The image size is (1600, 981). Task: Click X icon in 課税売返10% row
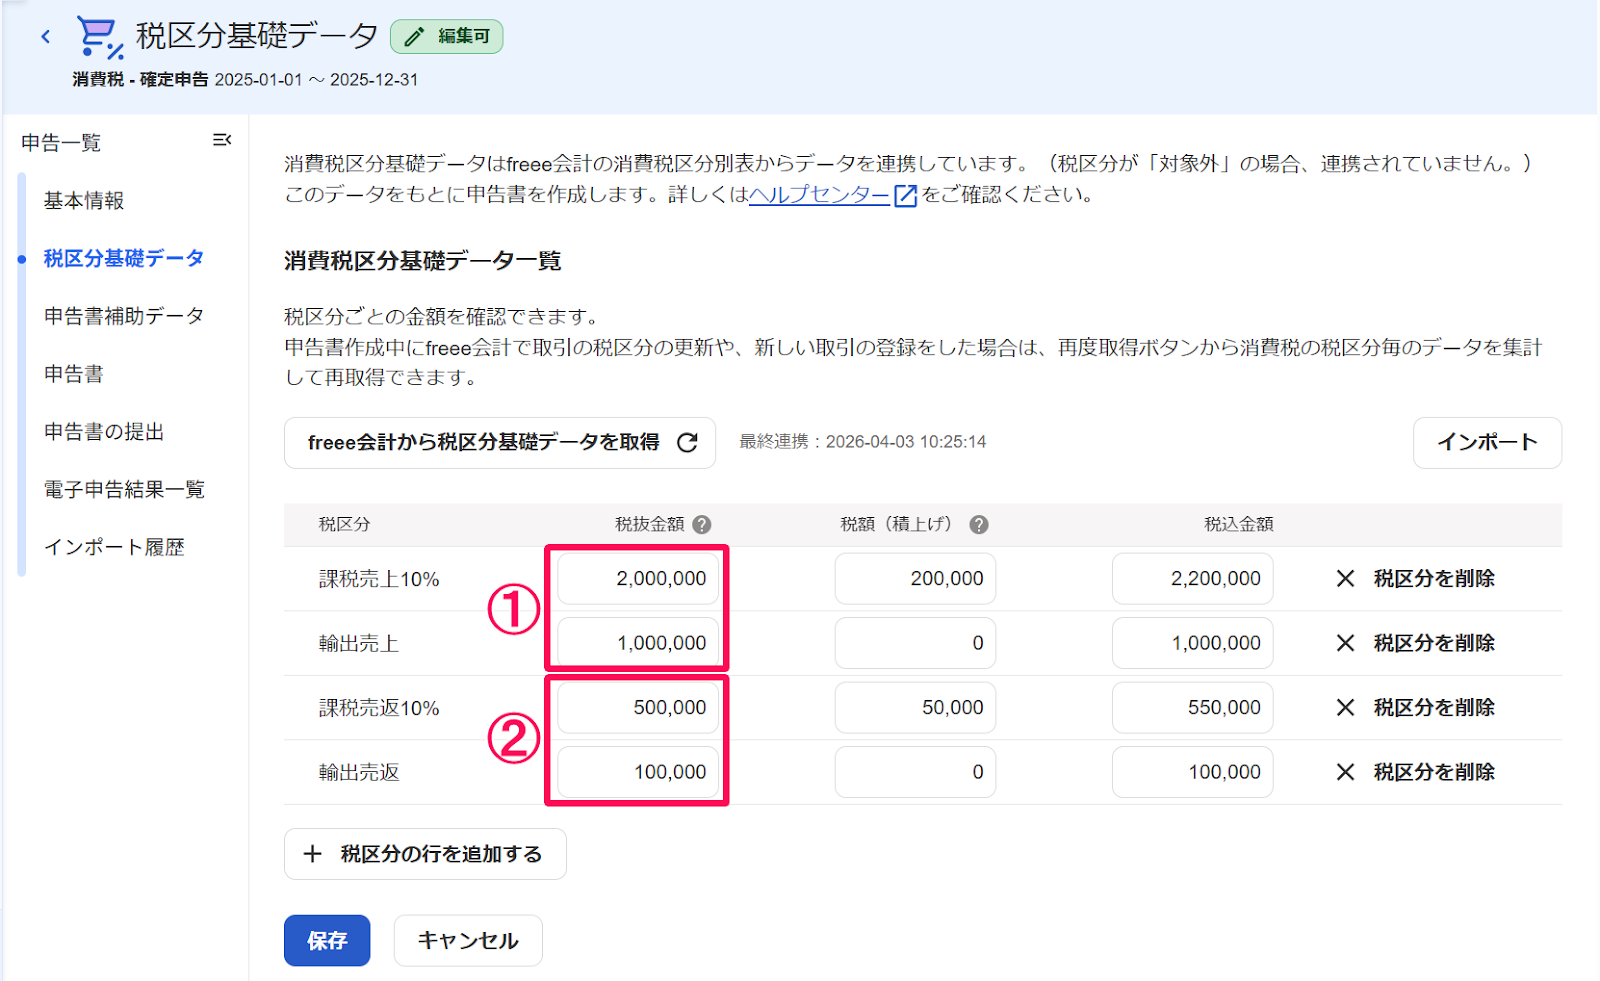(1345, 708)
